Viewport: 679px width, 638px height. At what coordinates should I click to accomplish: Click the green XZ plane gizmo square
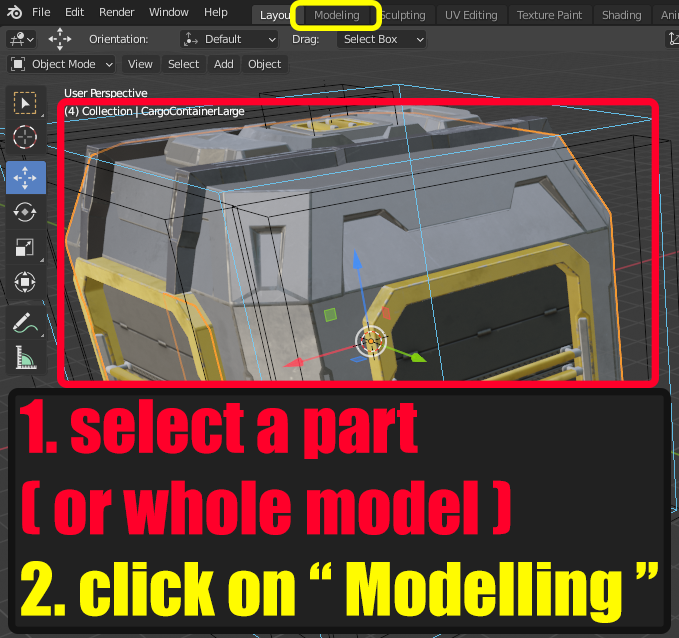(330, 314)
